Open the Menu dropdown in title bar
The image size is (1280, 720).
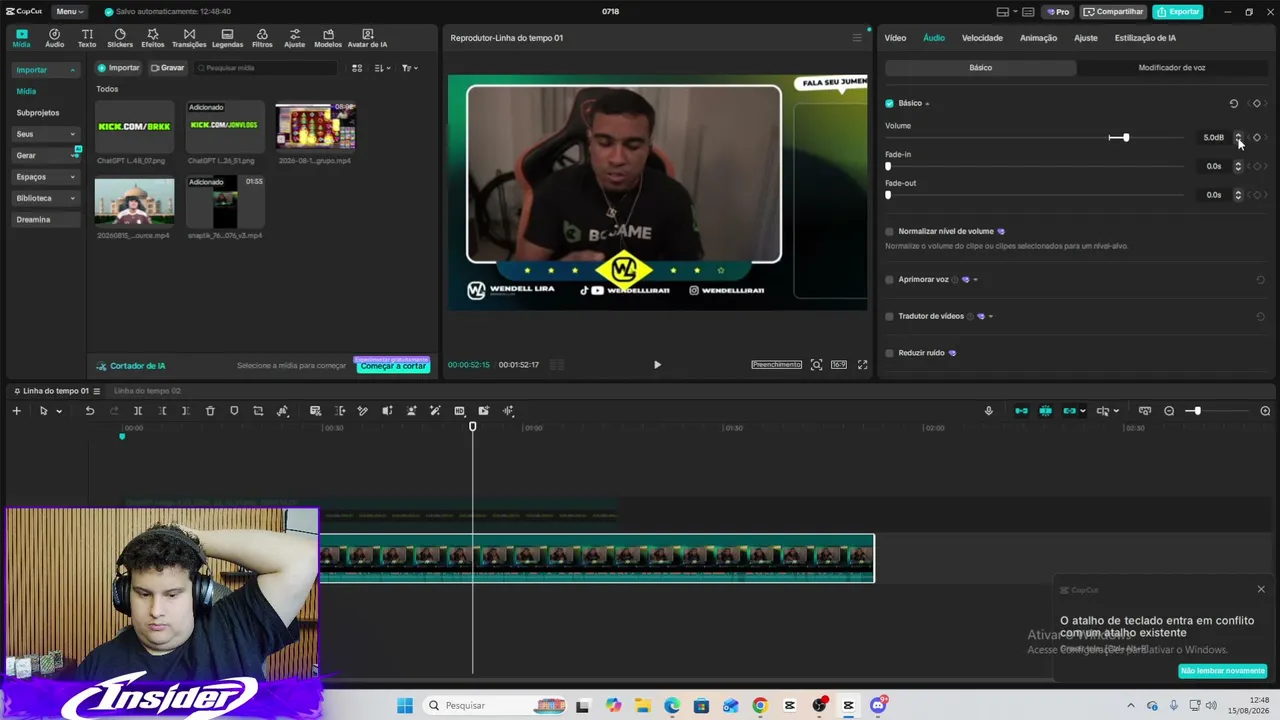click(x=69, y=12)
